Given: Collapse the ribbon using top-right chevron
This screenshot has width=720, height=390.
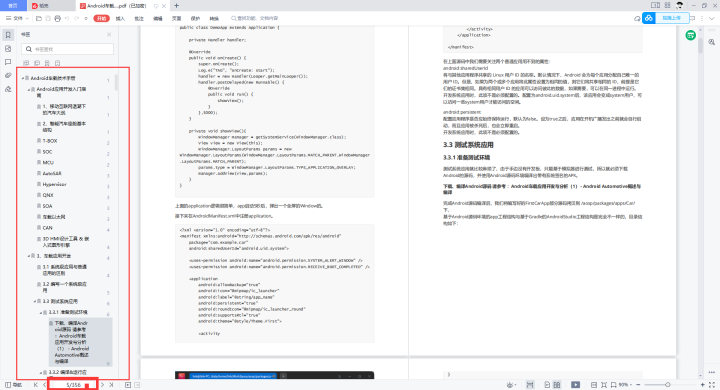Looking at the screenshot, I should (x=712, y=18).
